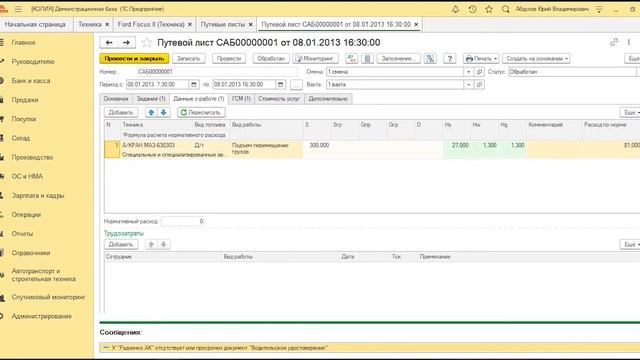Close the Ford Focus II (Техника) tab
This screenshot has height=360, width=640.
190,24
